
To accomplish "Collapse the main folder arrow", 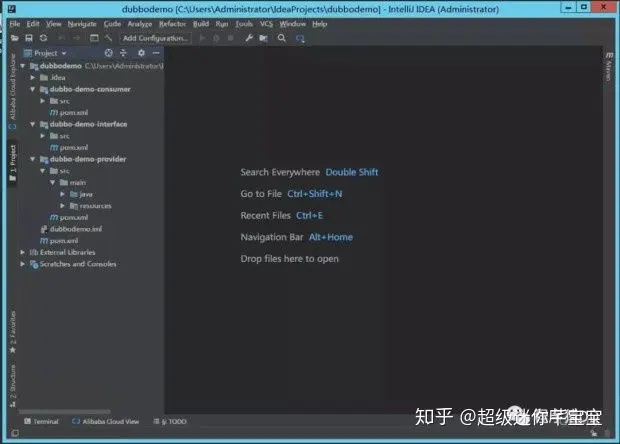I will point(53,182).
